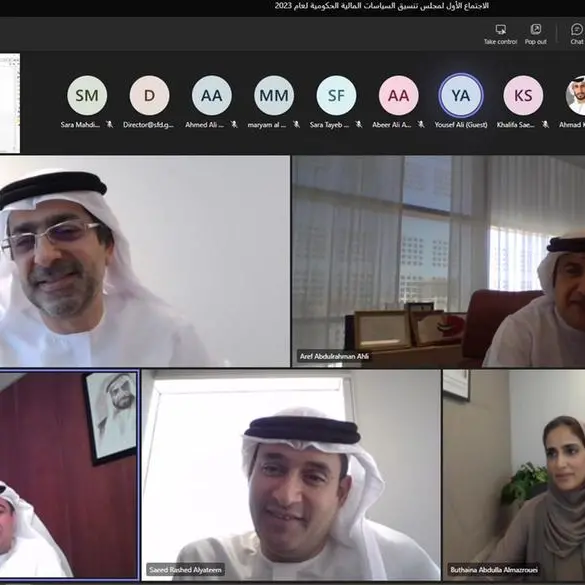Select Saeed Rashed Alyateem video tile
The width and height of the screenshot is (585, 585).
pos(291,475)
